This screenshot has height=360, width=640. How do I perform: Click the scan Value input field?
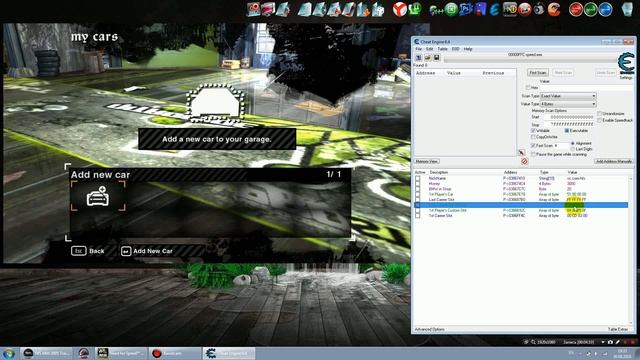point(587,87)
